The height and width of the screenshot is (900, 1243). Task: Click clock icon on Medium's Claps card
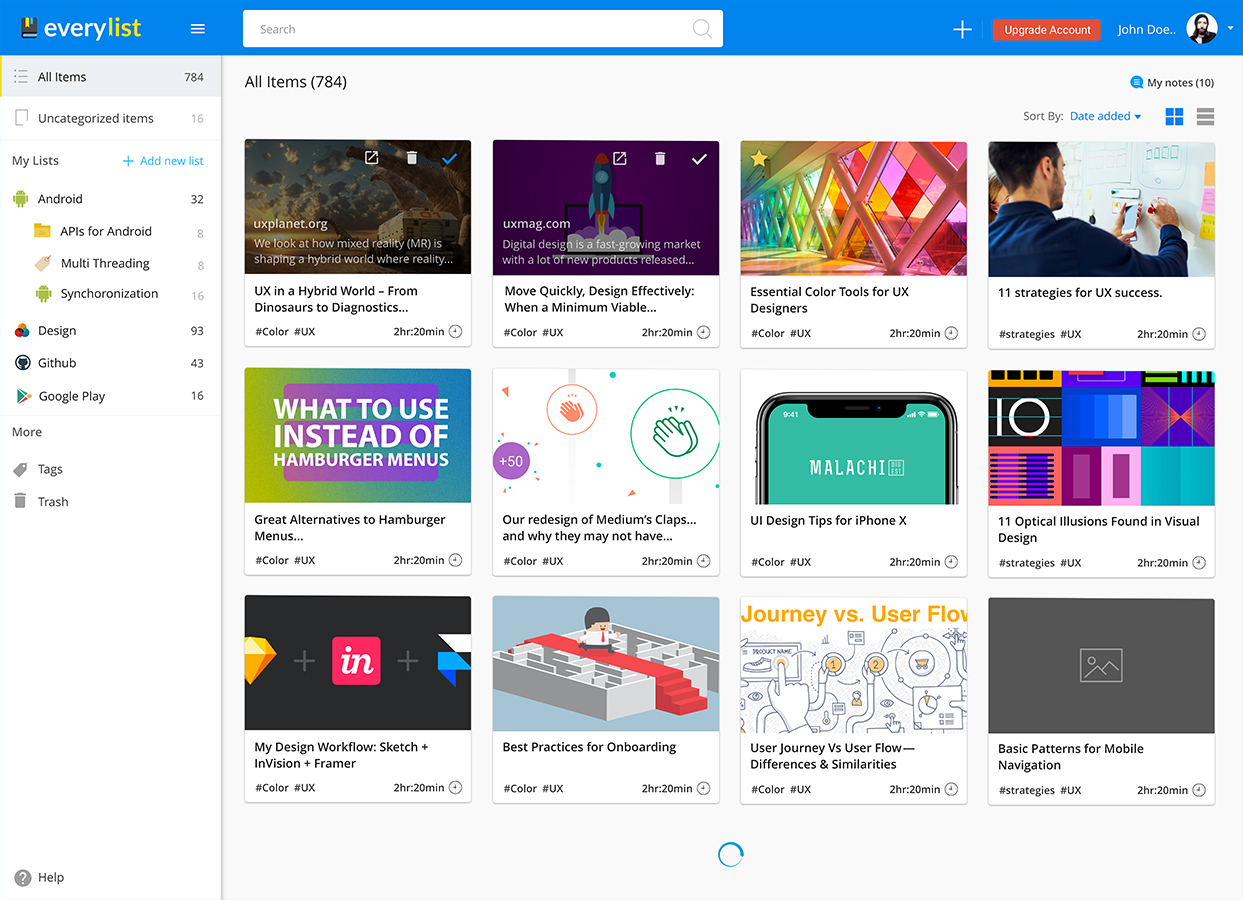(x=703, y=561)
